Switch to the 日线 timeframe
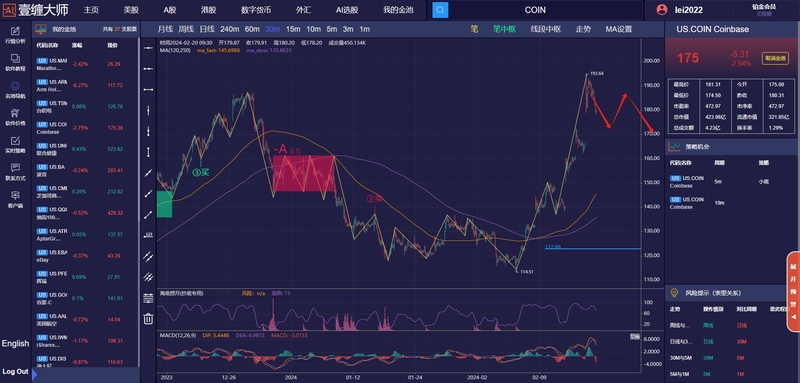 click(x=207, y=29)
